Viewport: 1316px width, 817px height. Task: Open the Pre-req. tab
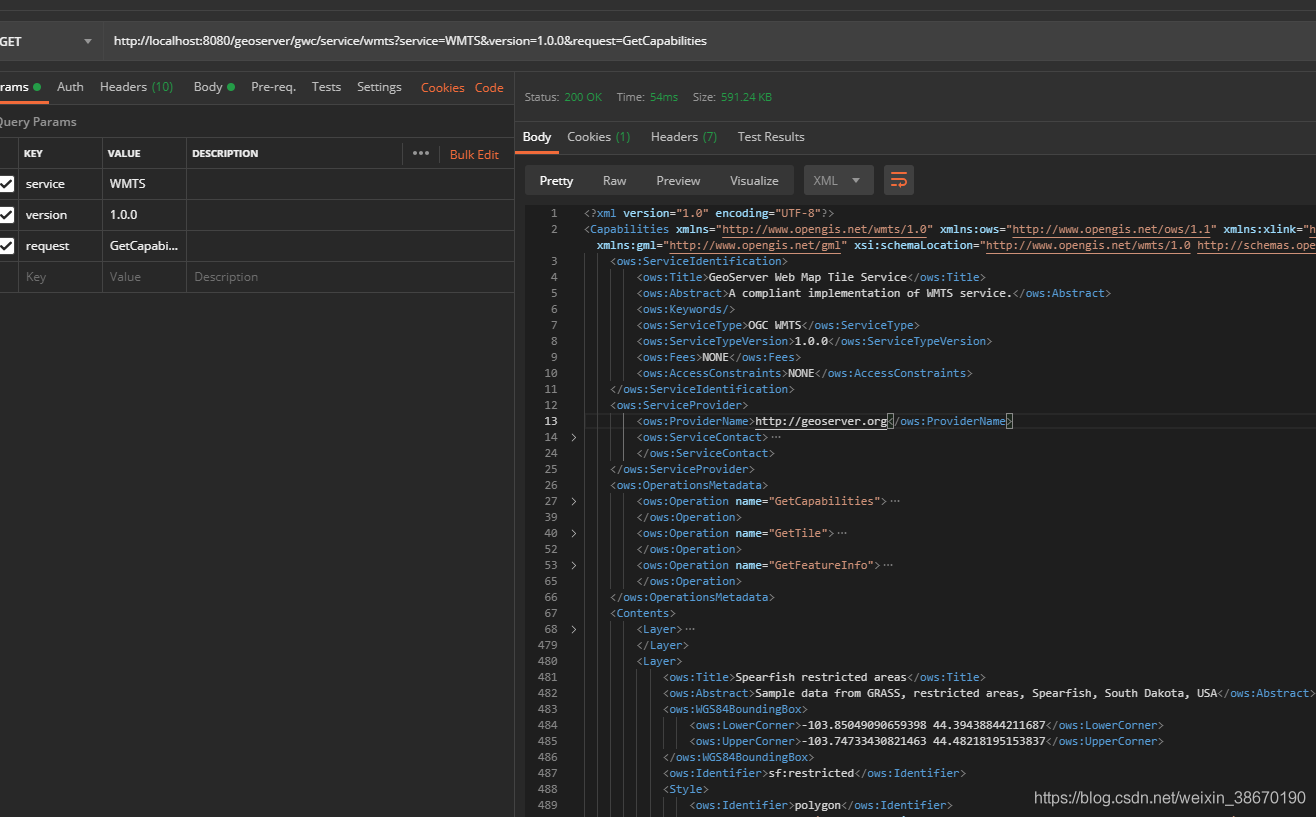click(273, 87)
